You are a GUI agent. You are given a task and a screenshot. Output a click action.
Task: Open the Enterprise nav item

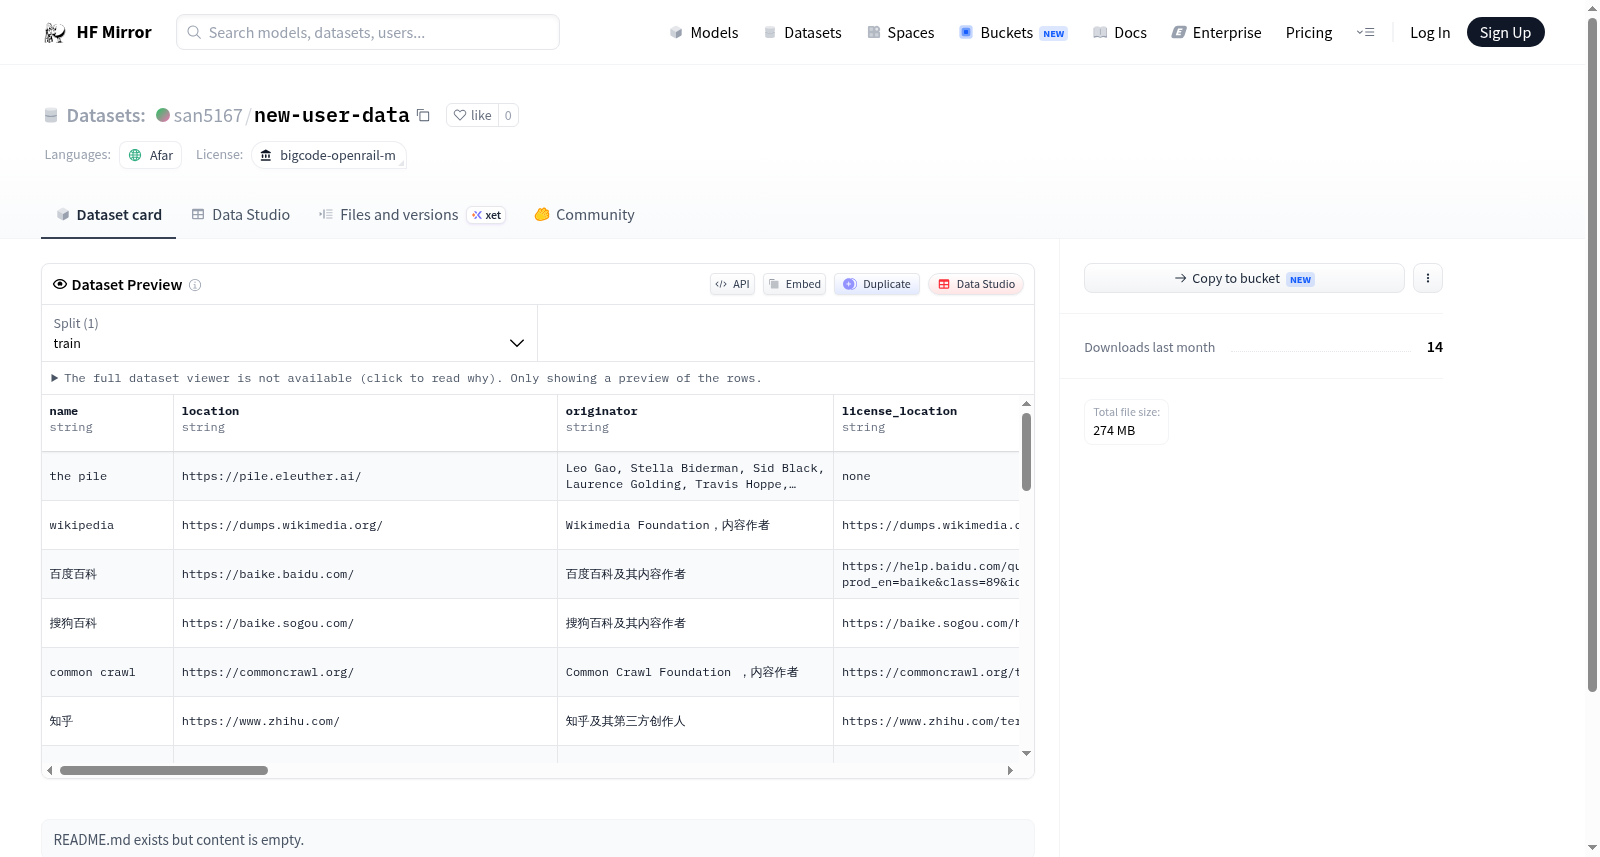pos(1217,33)
